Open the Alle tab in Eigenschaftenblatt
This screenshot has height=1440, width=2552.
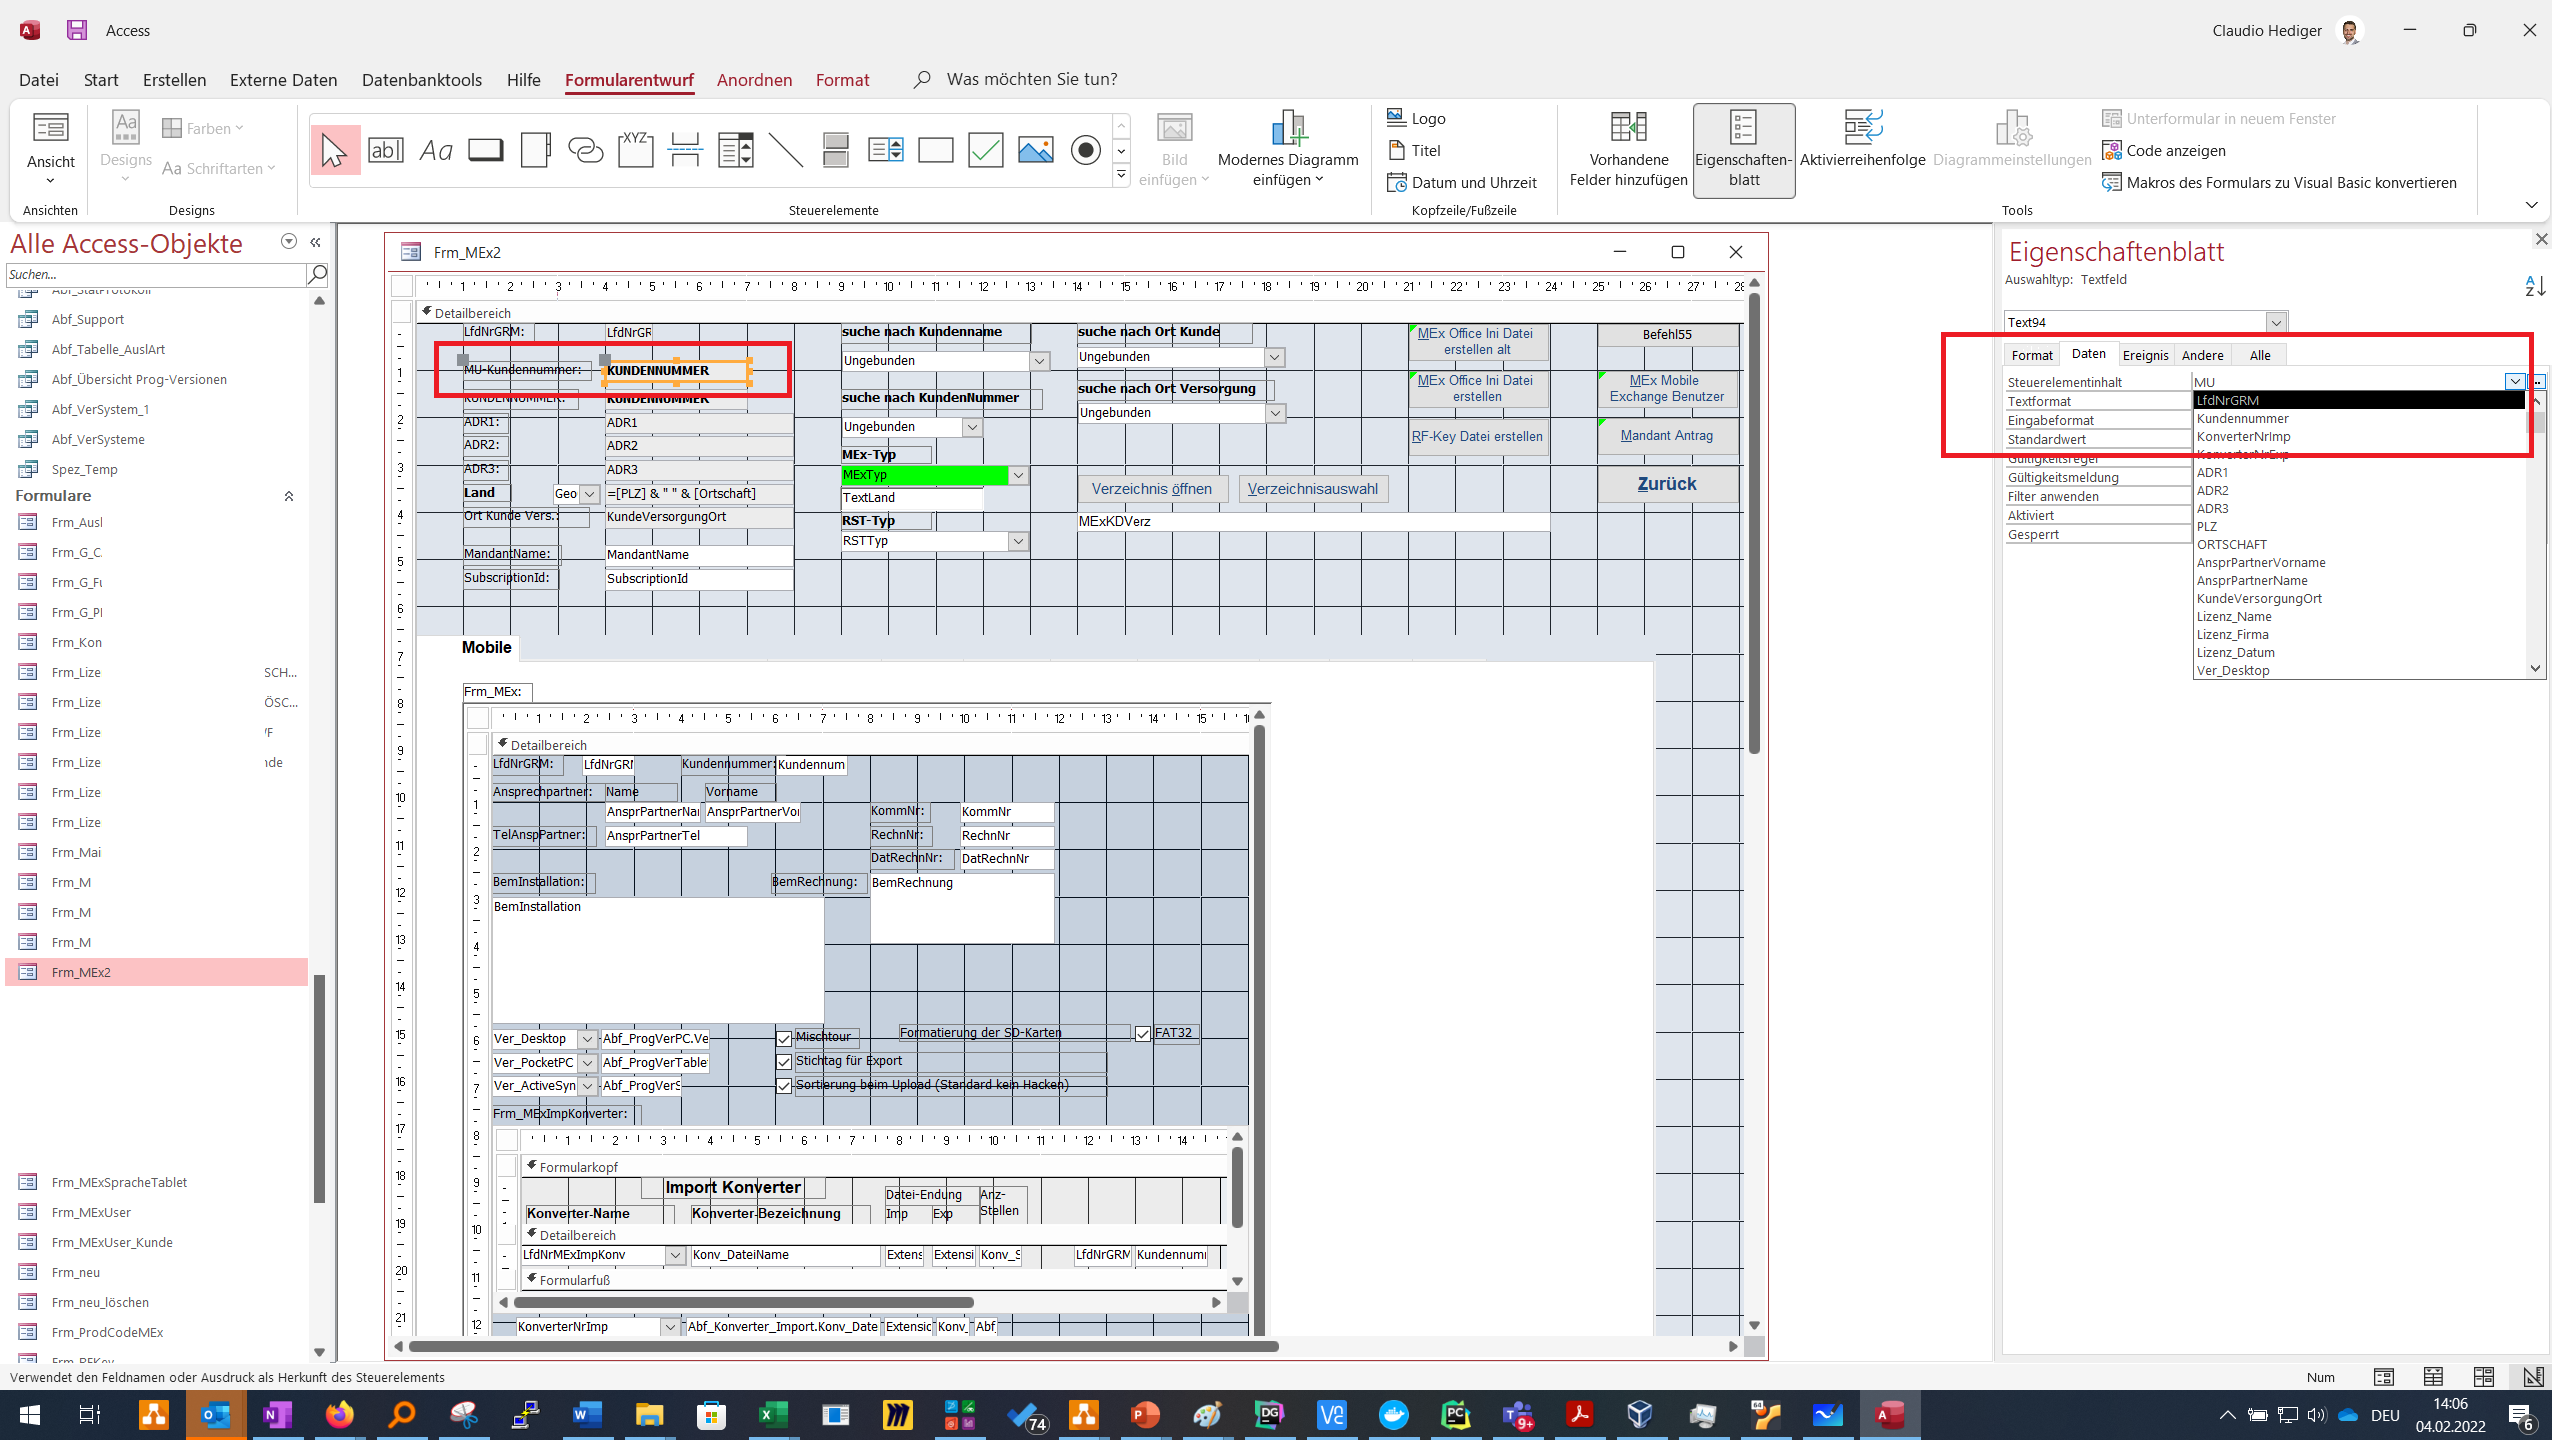tap(2260, 355)
